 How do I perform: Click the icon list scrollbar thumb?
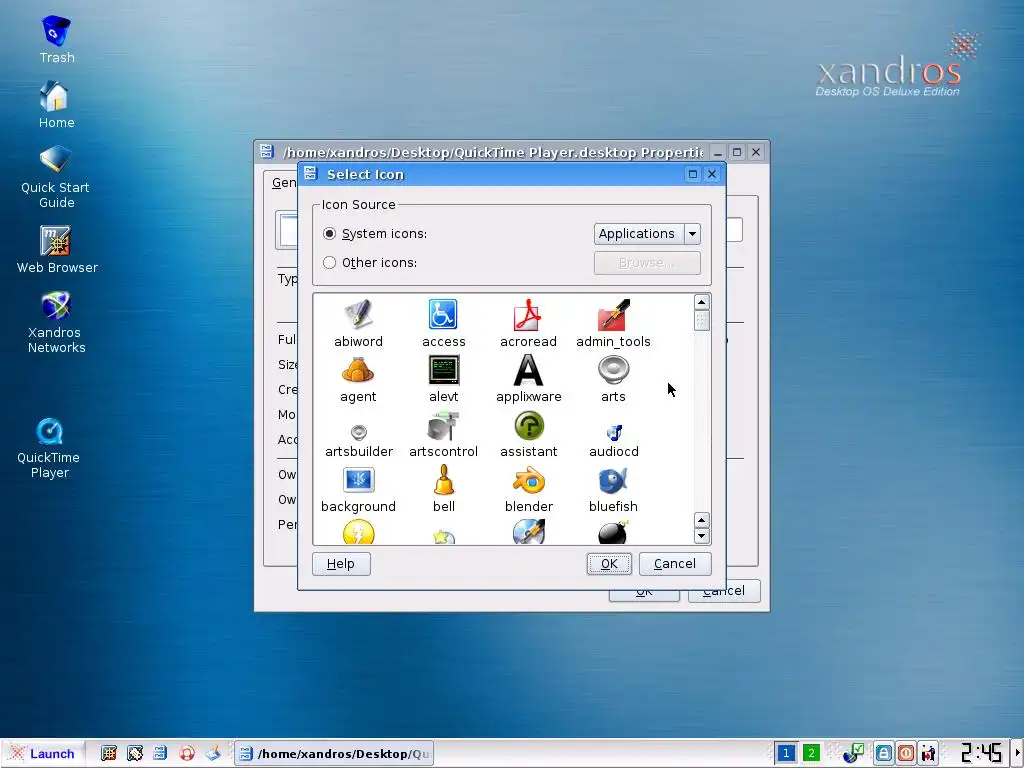tap(701, 321)
